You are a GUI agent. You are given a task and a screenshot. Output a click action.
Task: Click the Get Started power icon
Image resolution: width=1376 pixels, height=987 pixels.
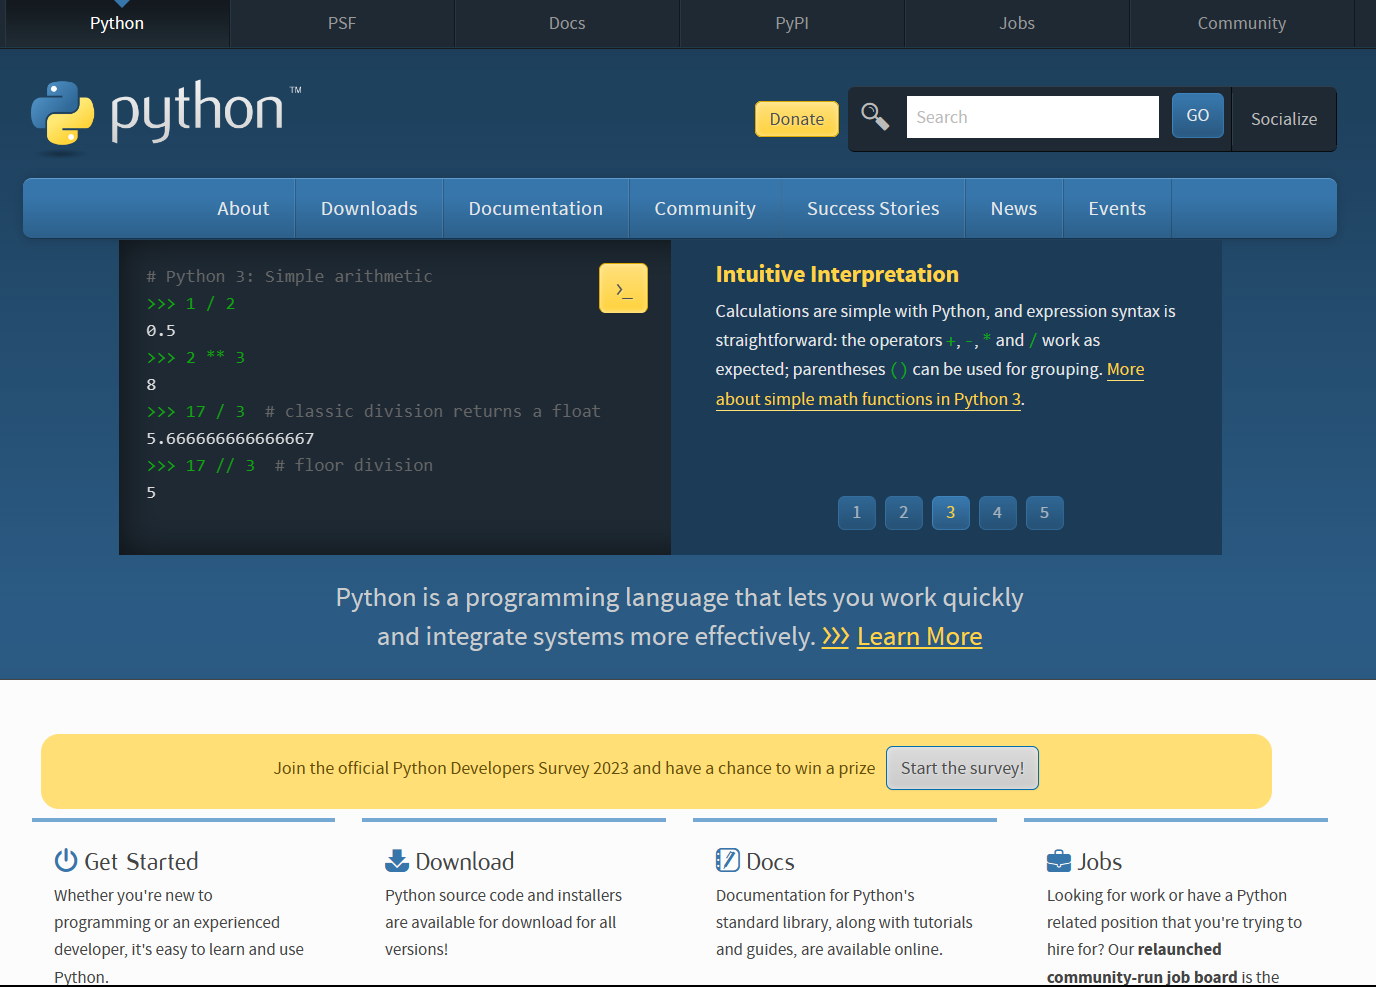[66, 860]
